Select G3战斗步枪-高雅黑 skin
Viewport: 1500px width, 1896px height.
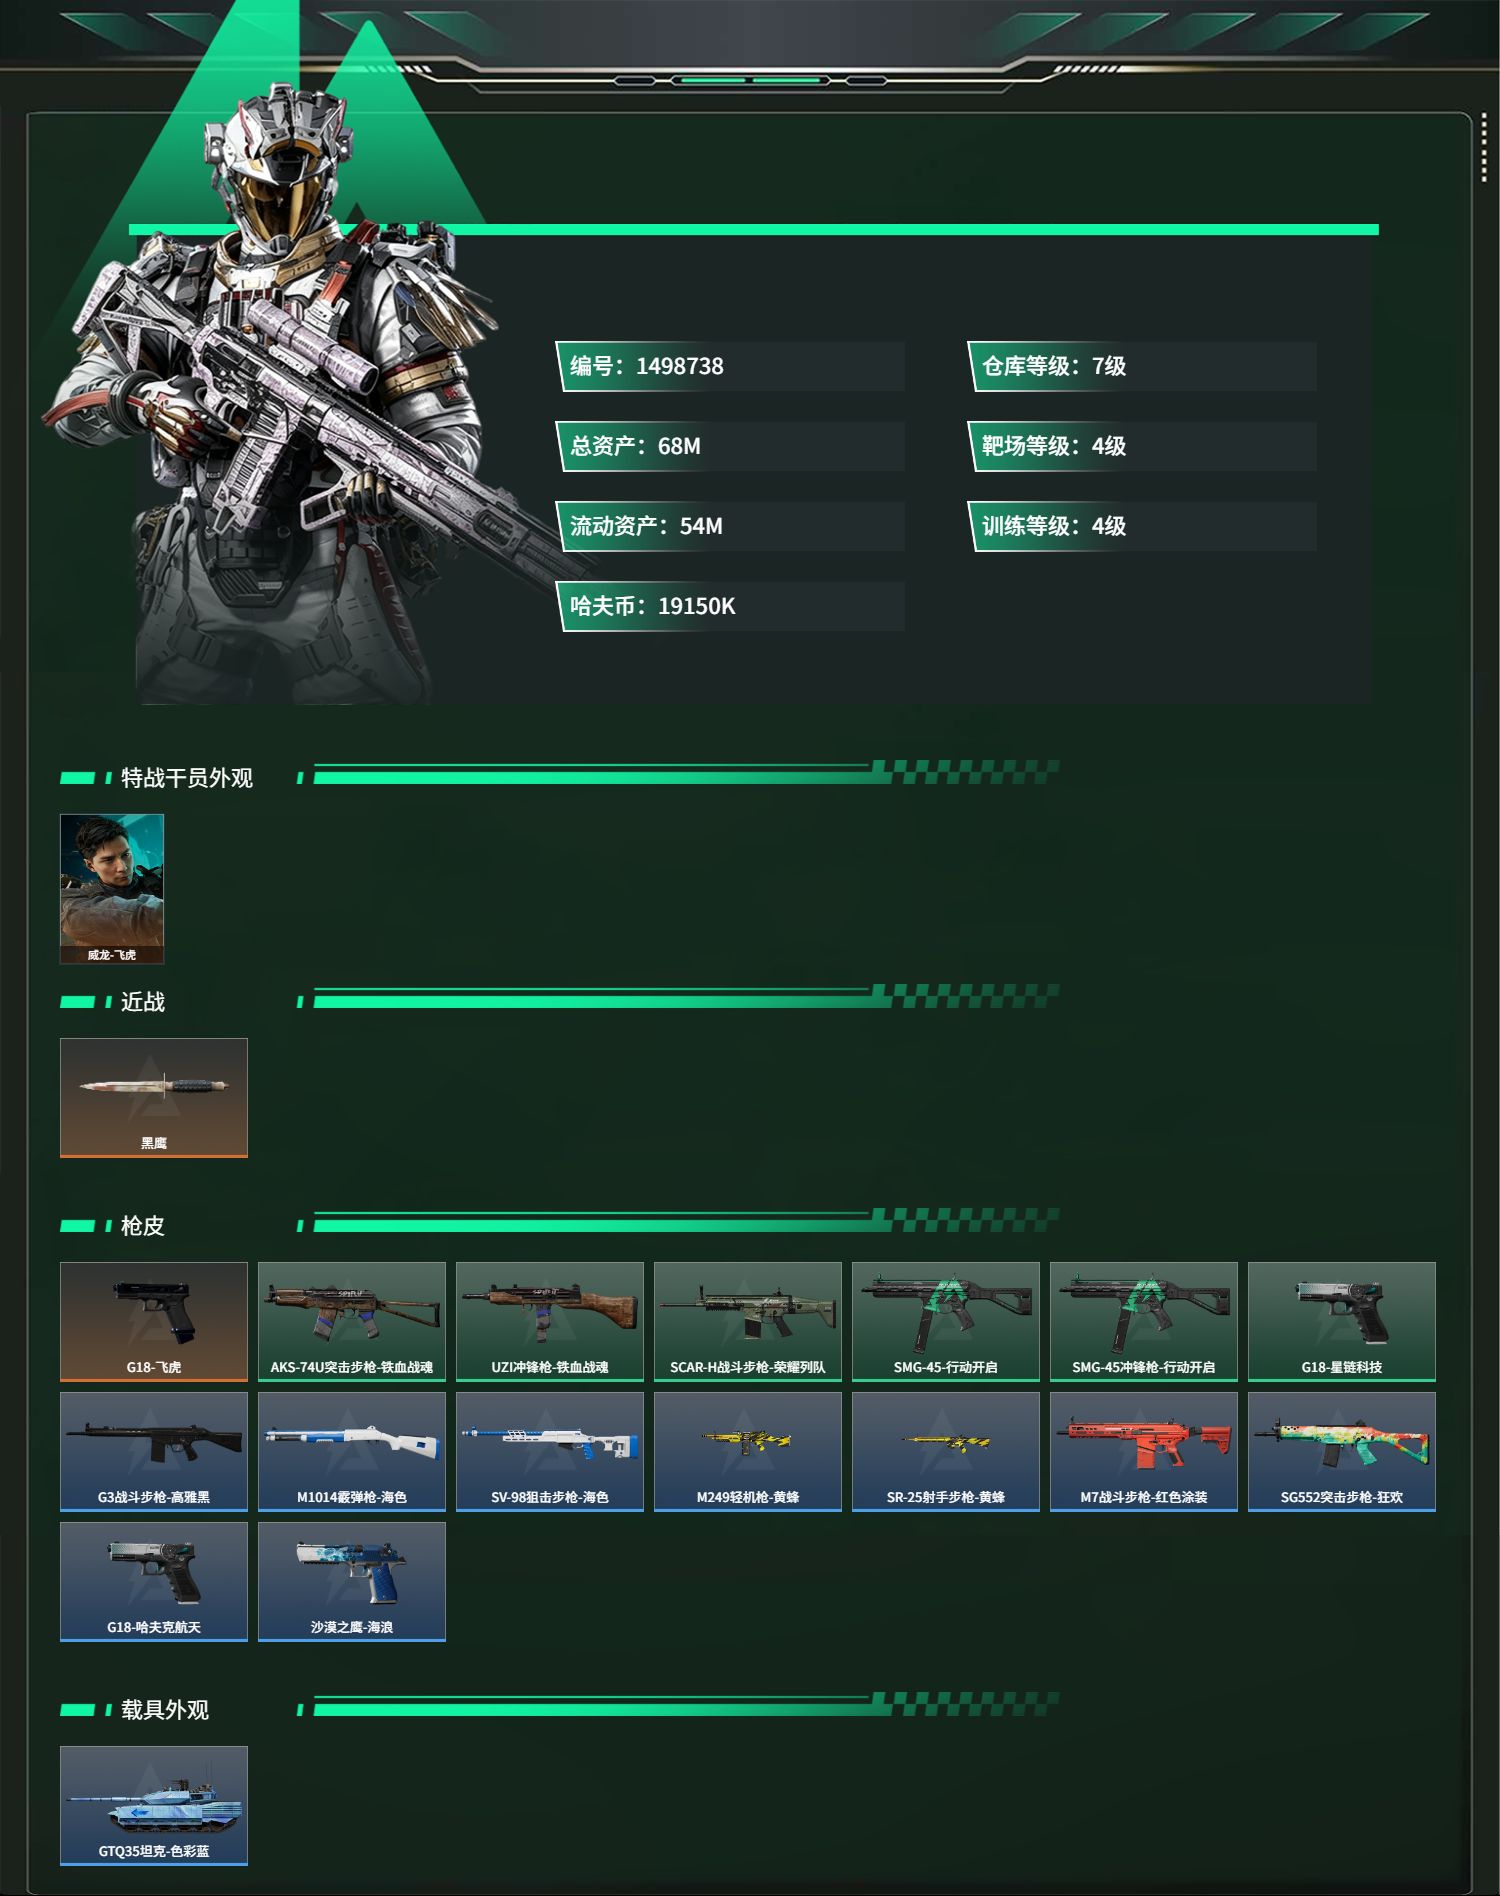(154, 1452)
